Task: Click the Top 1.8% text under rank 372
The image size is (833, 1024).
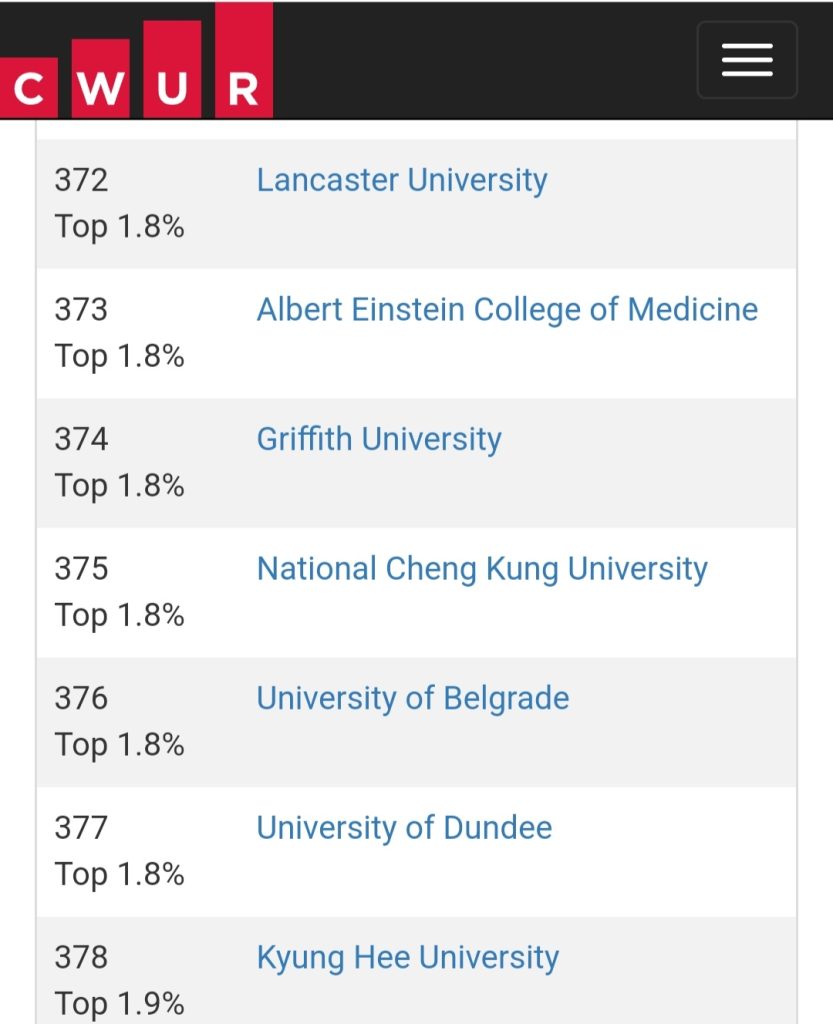Action: (119, 227)
